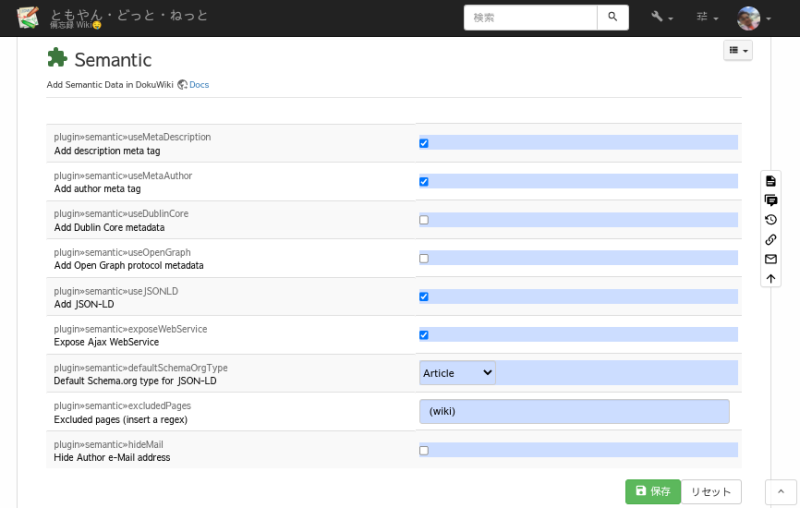Click the envelope mail icon in side toolbar
This screenshot has width=800, height=508.
pyautogui.click(x=770, y=259)
